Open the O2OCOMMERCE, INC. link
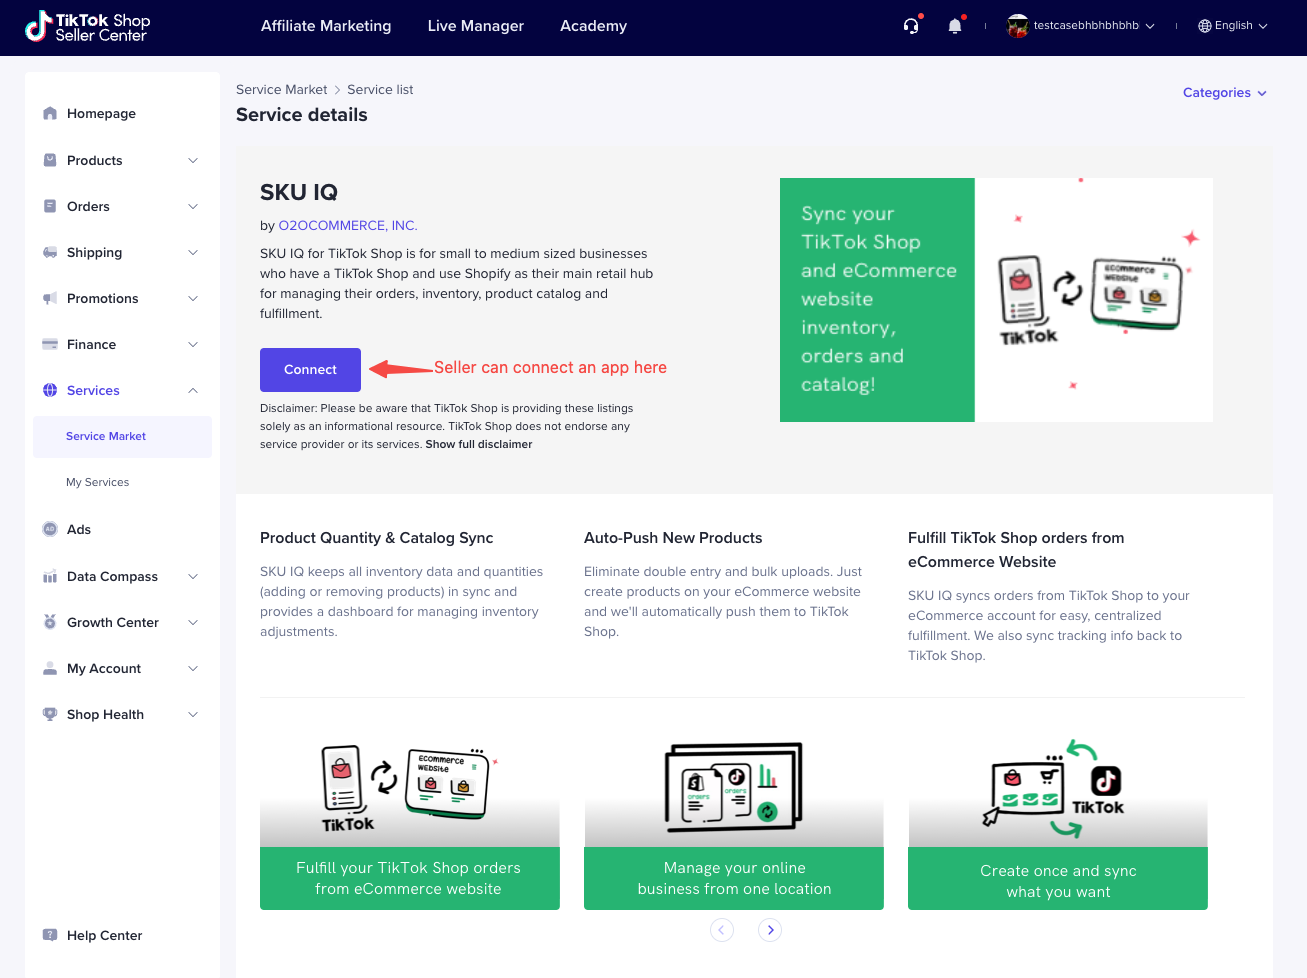Viewport: 1307px width, 978px height. pos(348,226)
